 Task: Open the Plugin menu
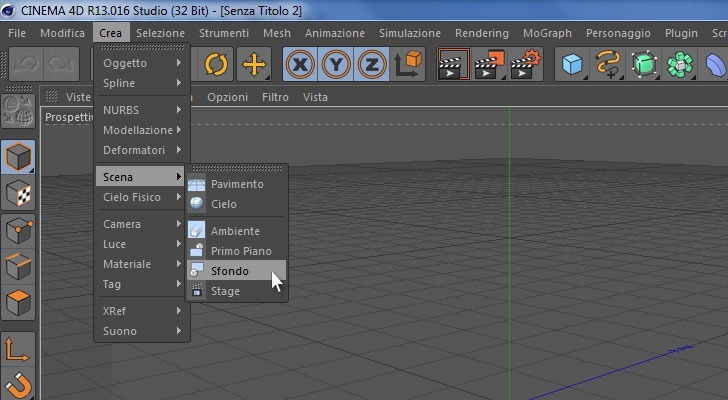coord(681,33)
